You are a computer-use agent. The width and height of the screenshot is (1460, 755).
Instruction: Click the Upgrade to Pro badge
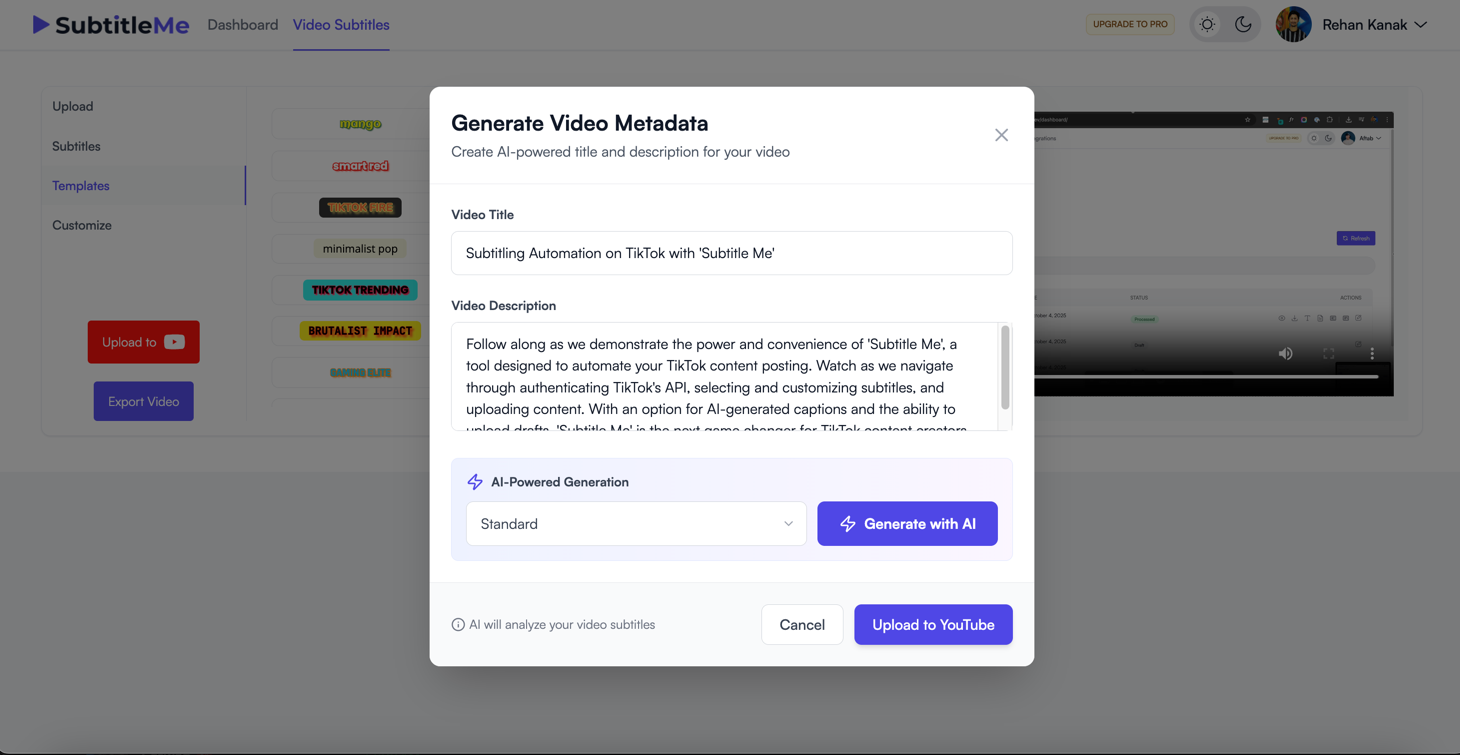point(1130,25)
